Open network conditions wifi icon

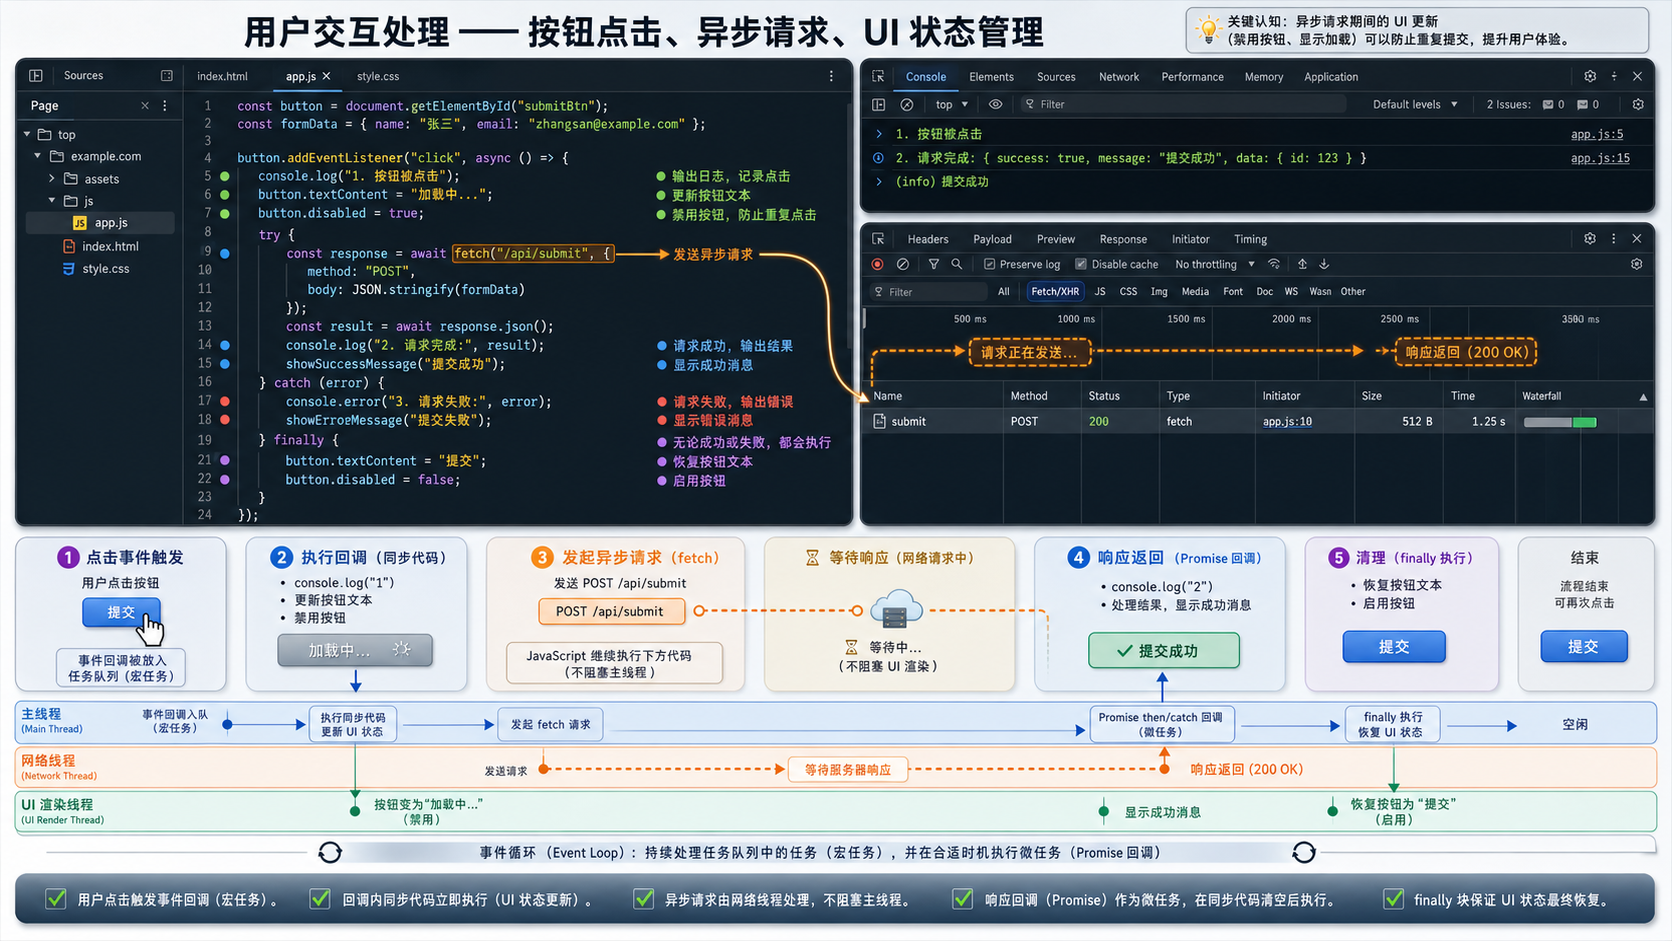click(x=1274, y=264)
